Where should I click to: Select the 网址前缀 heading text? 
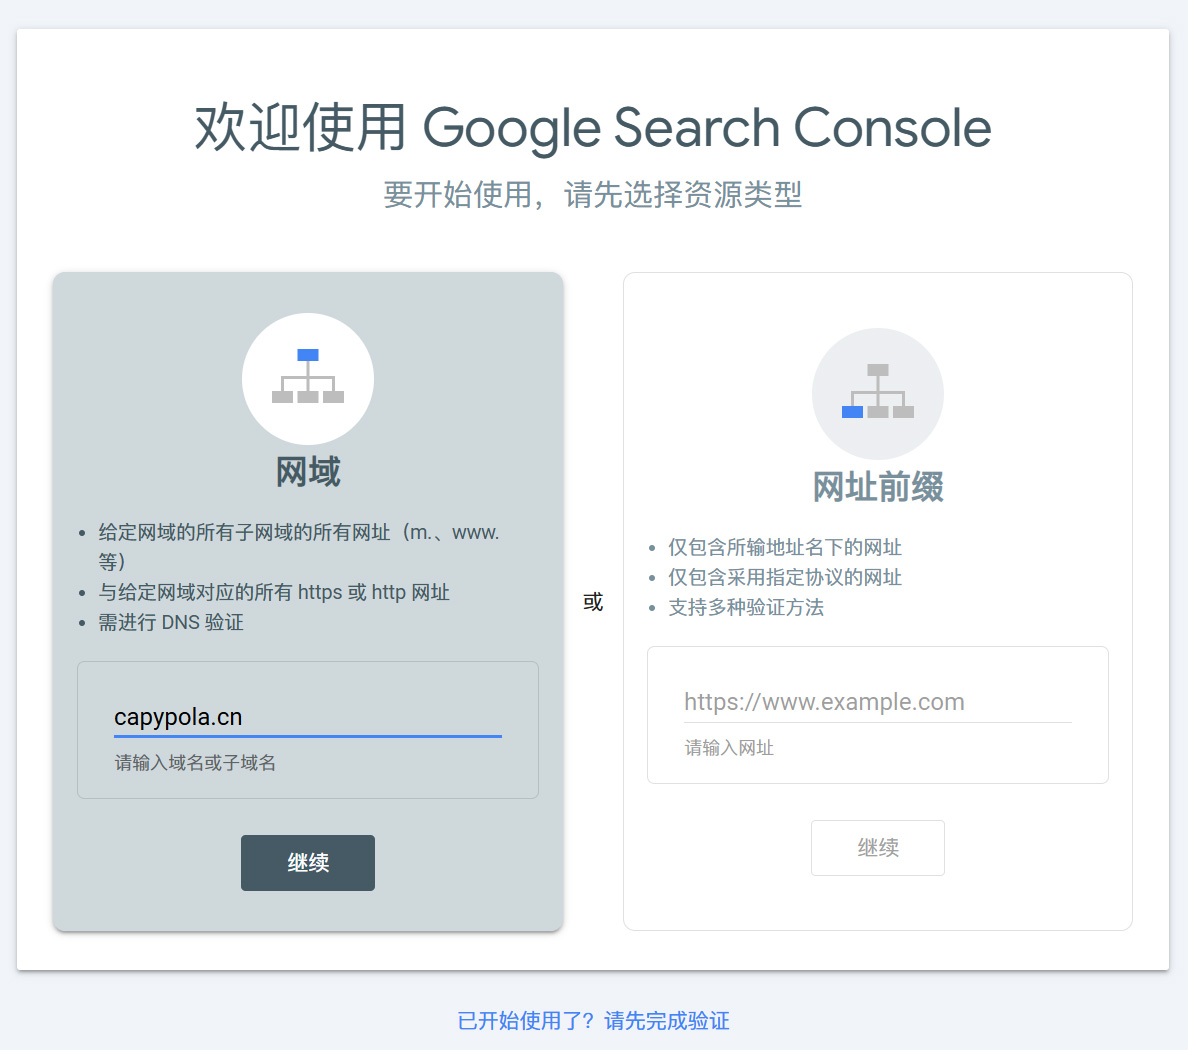point(878,487)
